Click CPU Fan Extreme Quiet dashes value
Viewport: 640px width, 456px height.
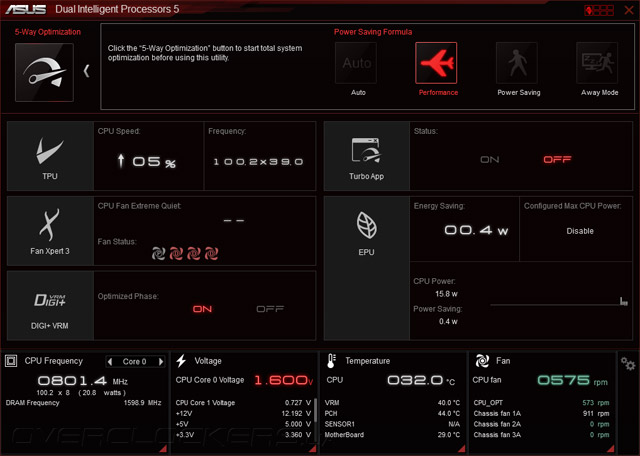[x=234, y=220]
